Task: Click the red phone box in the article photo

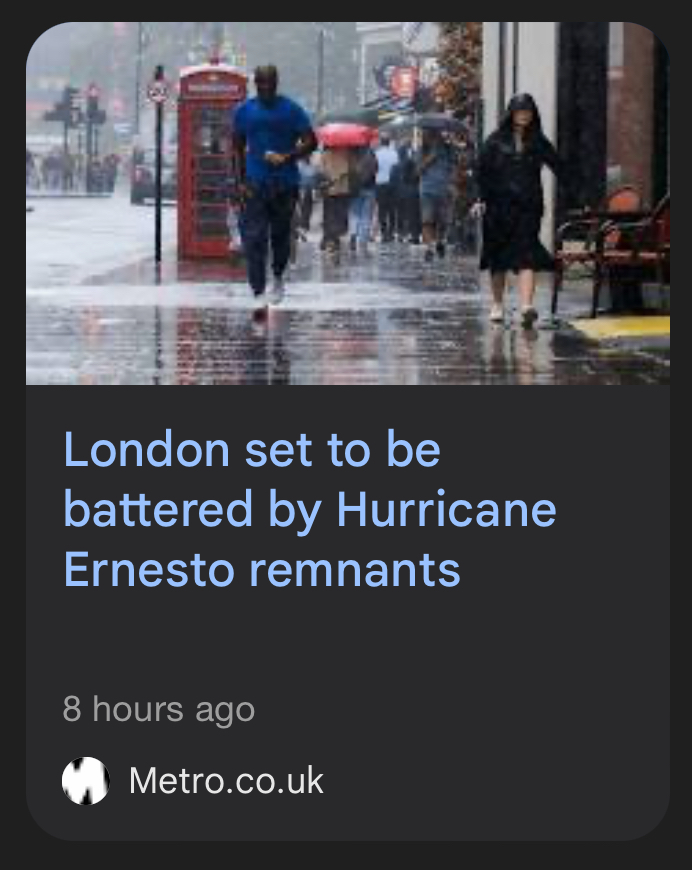Action: click(211, 164)
